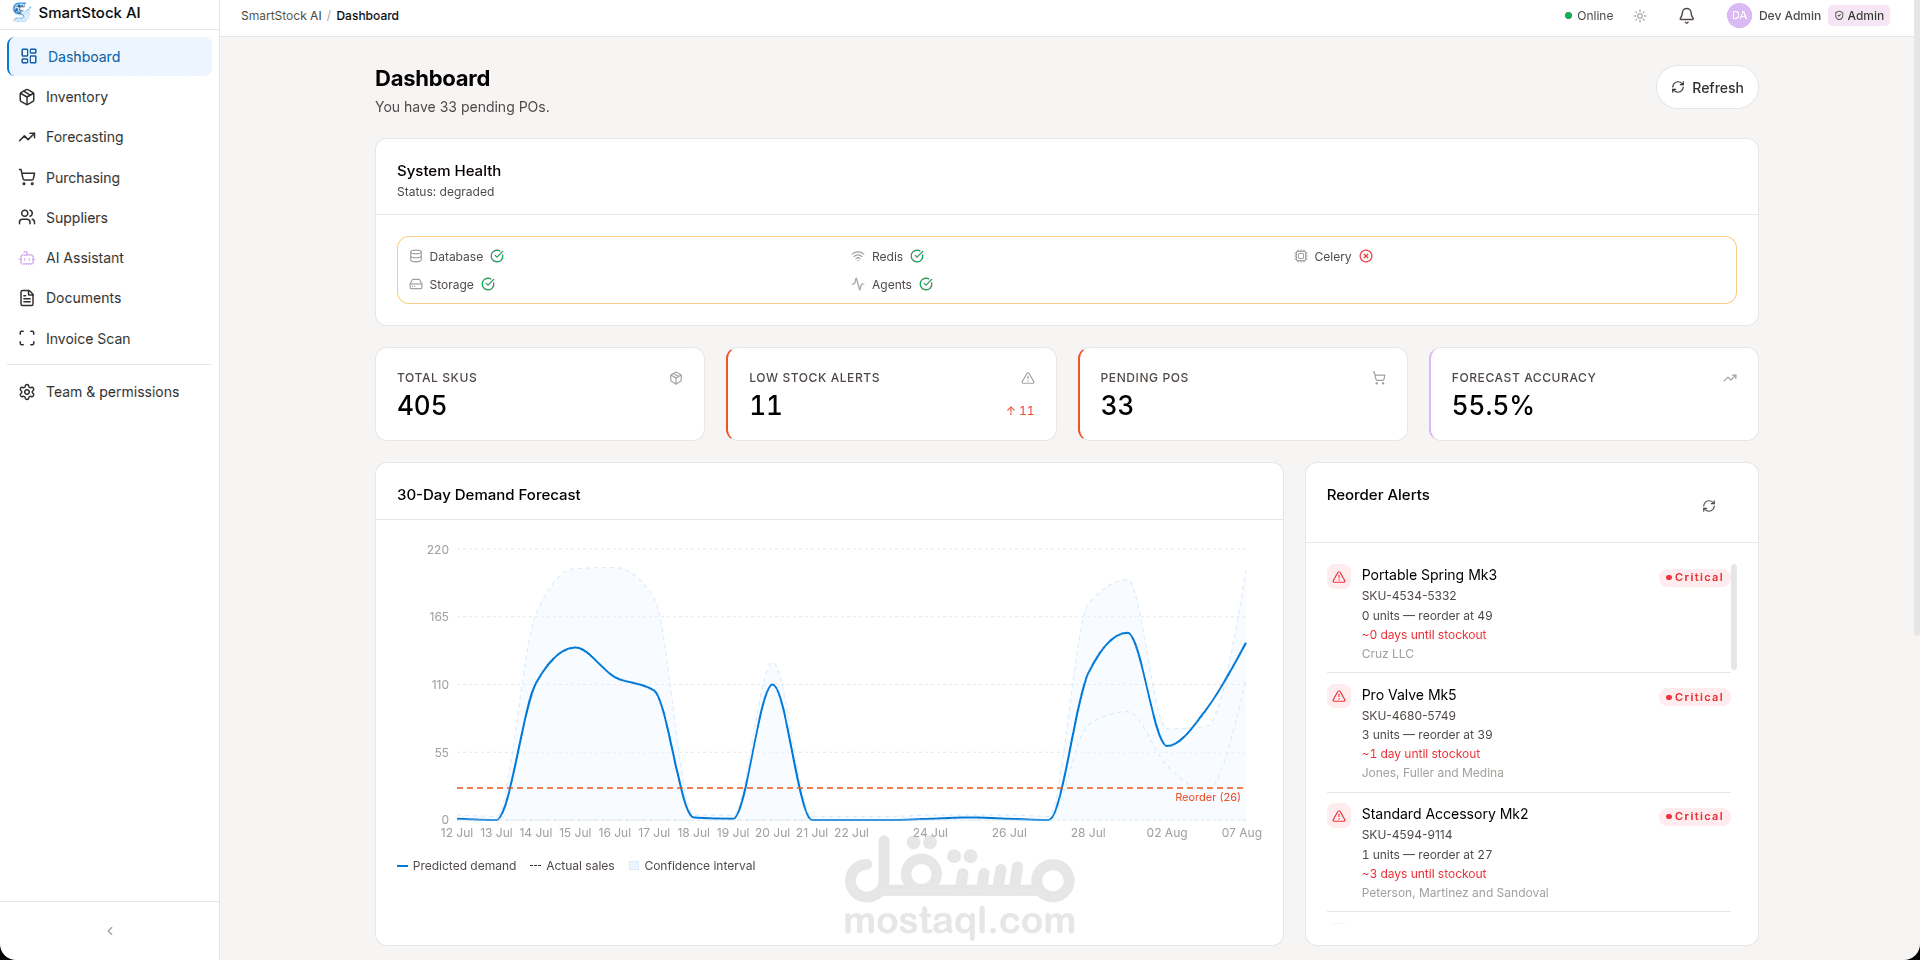Click the Pro Valve Mk5 alert icon
This screenshot has width=1920, height=960.
point(1339,696)
